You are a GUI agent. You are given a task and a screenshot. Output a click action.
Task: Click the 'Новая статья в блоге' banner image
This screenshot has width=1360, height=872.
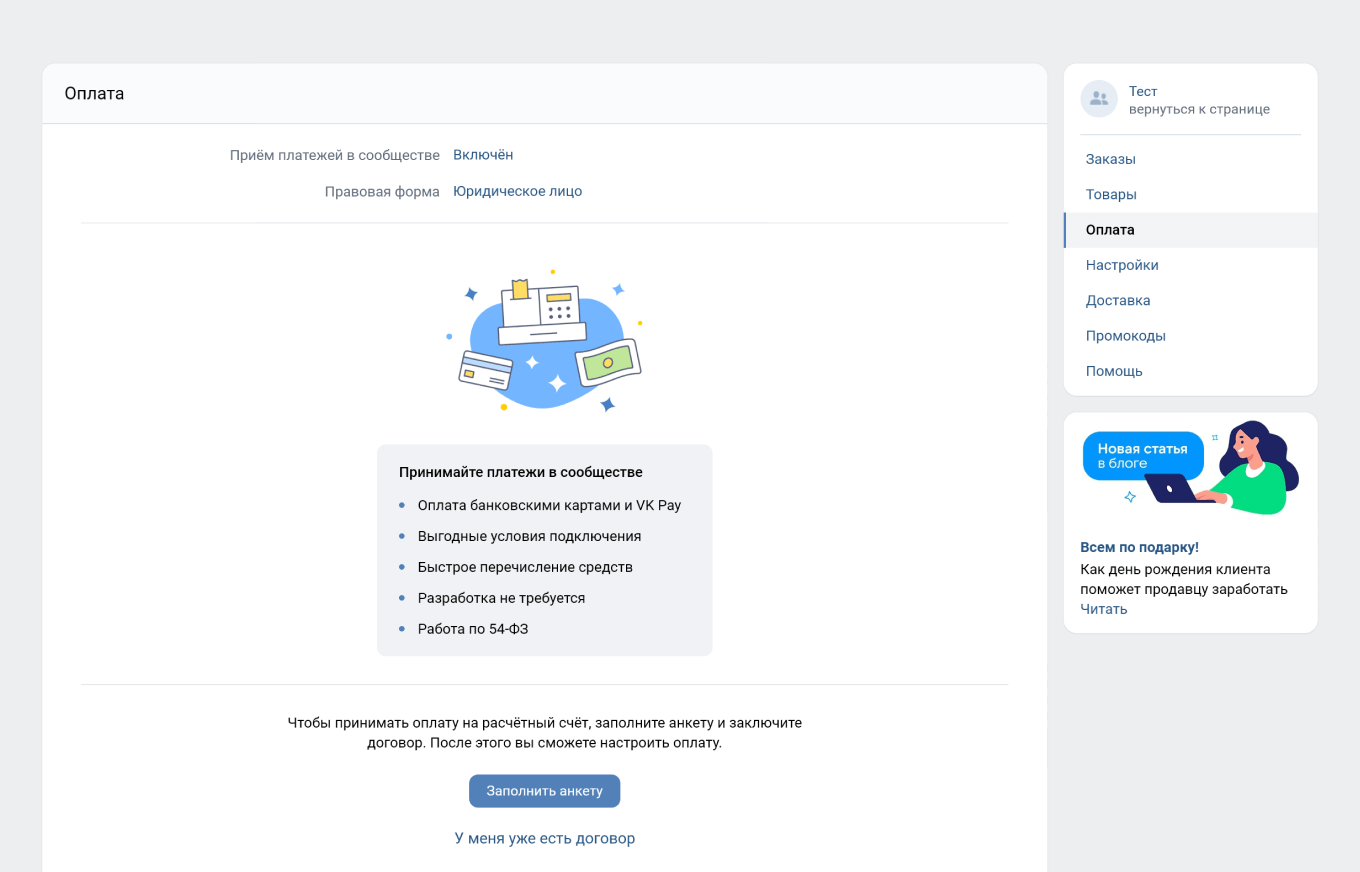pyautogui.click(x=1190, y=468)
